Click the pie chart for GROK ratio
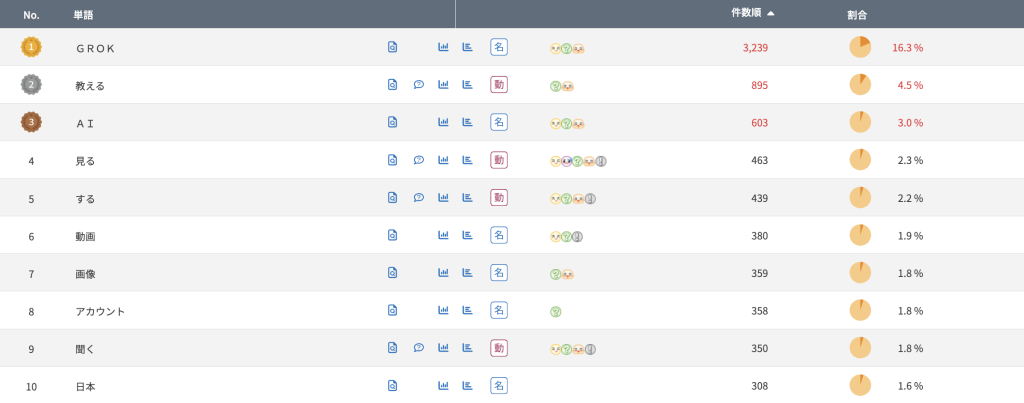Viewport: 1024px width, 403px height. (x=860, y=47)
